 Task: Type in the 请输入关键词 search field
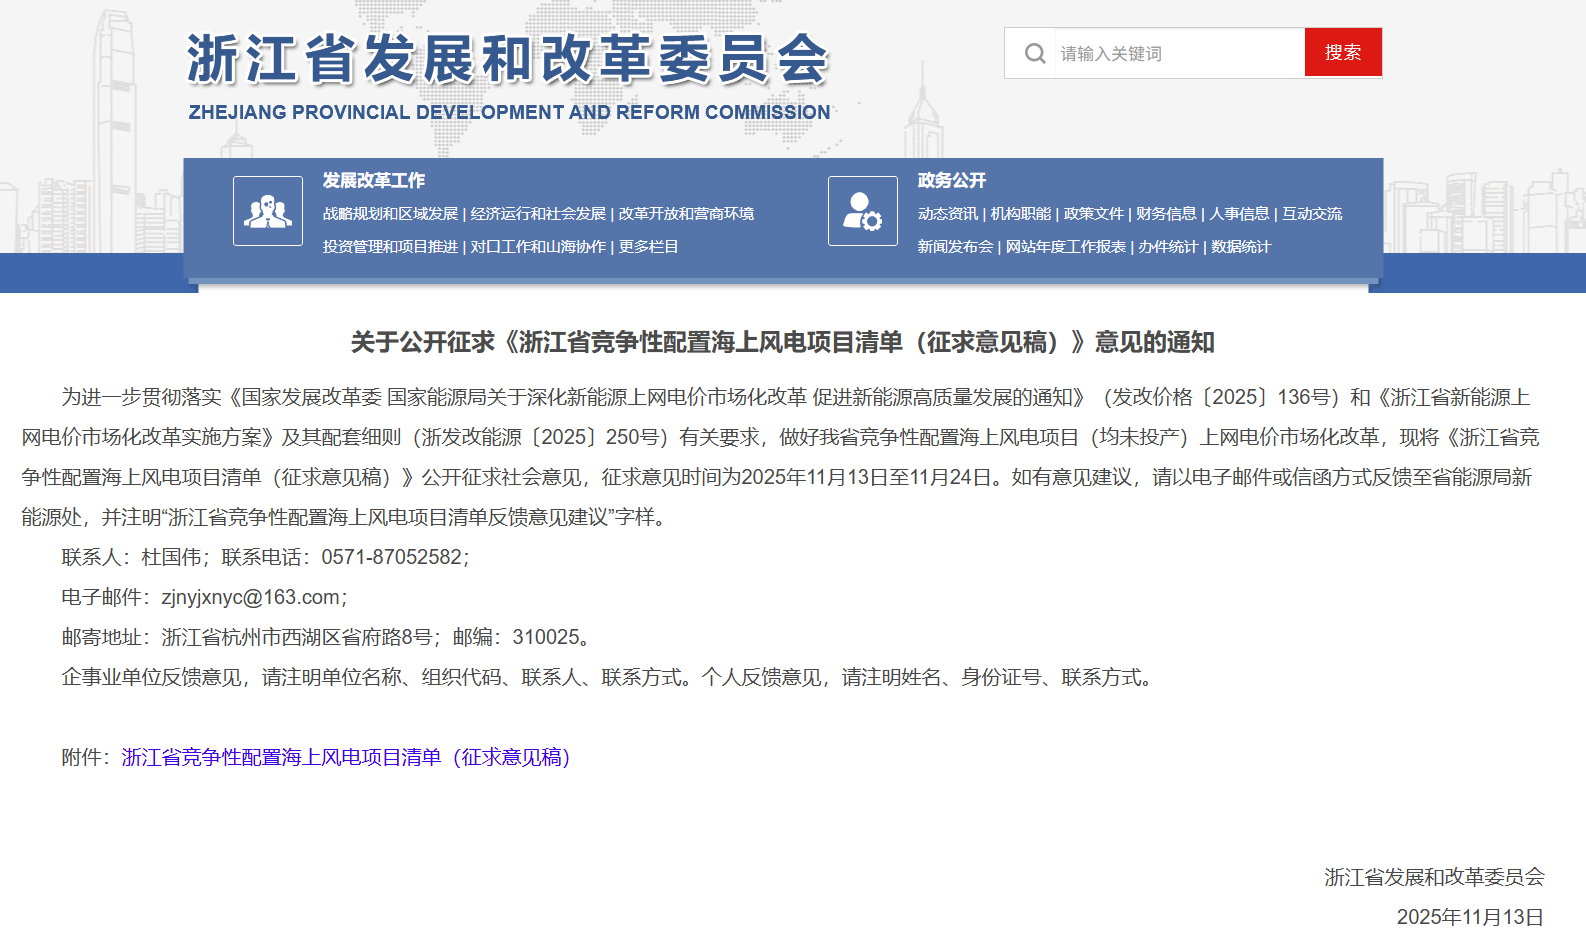click(1176, 53)
